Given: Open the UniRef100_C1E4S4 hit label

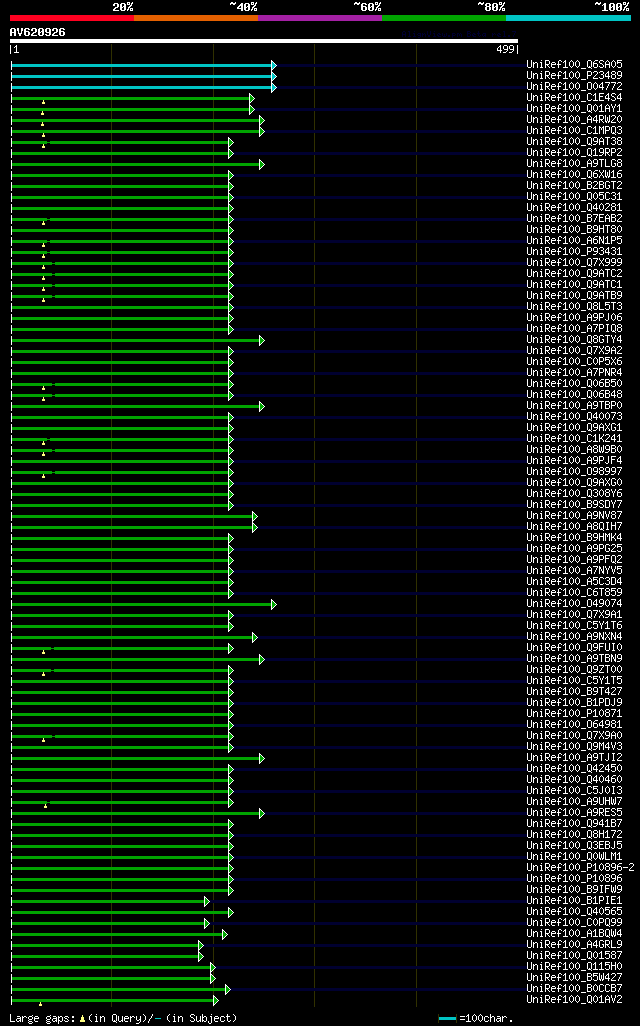Looking at the screenshot, I should click(575, 97).
